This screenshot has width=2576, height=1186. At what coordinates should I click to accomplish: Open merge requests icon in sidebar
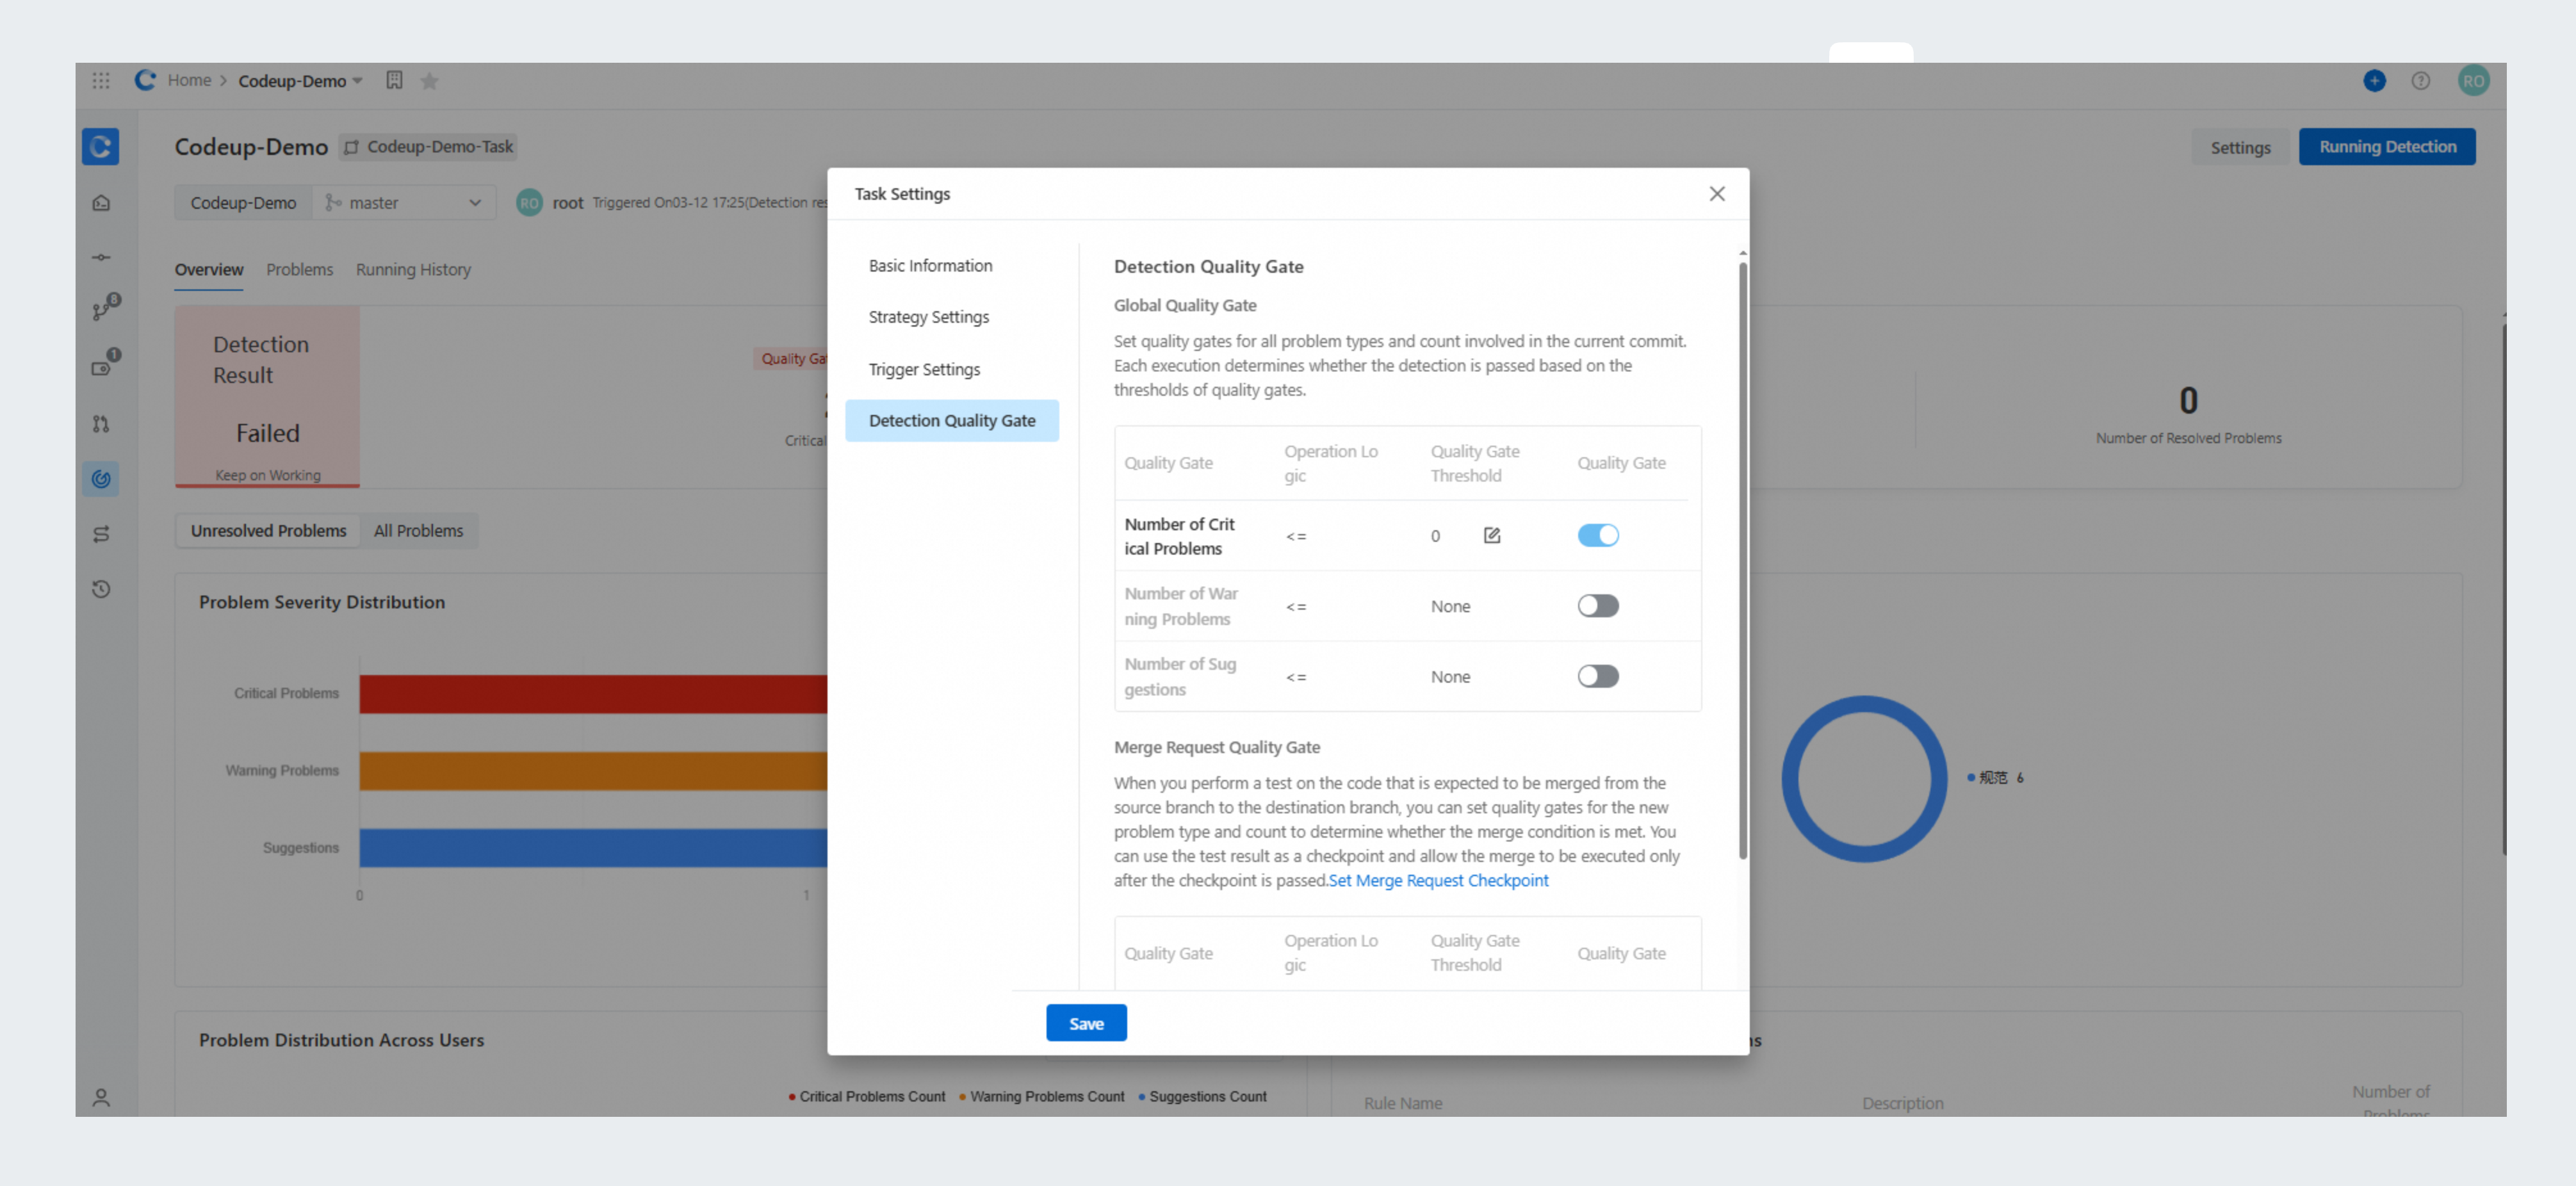(101, 424)
